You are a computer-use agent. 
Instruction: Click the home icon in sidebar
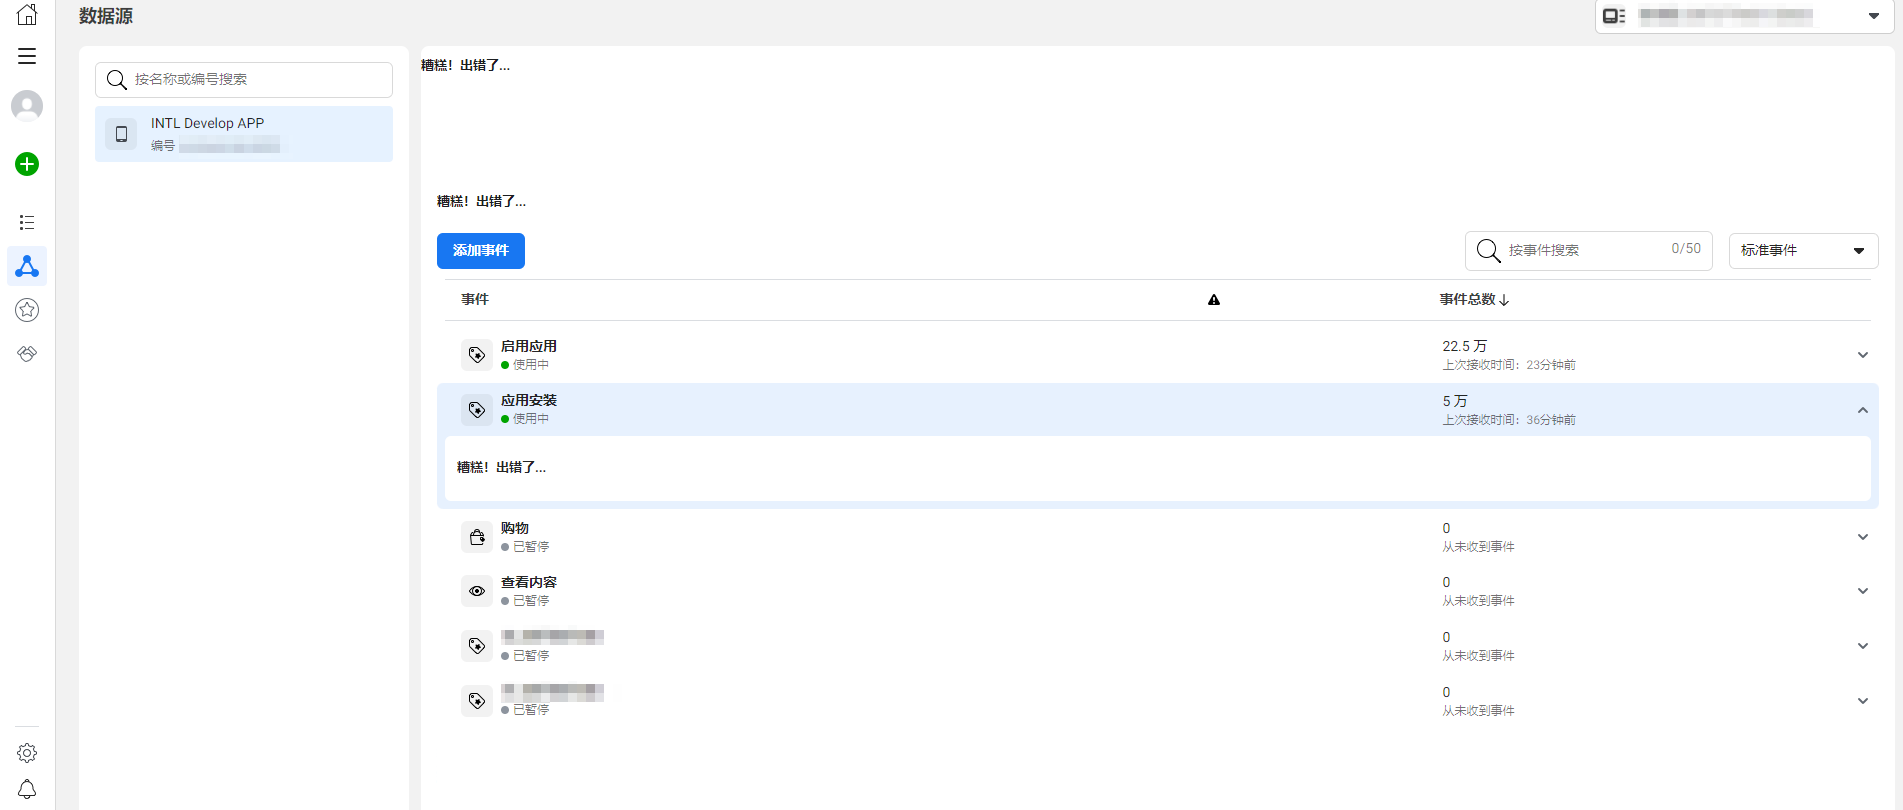pyautogui.click(x=27, y=14)
